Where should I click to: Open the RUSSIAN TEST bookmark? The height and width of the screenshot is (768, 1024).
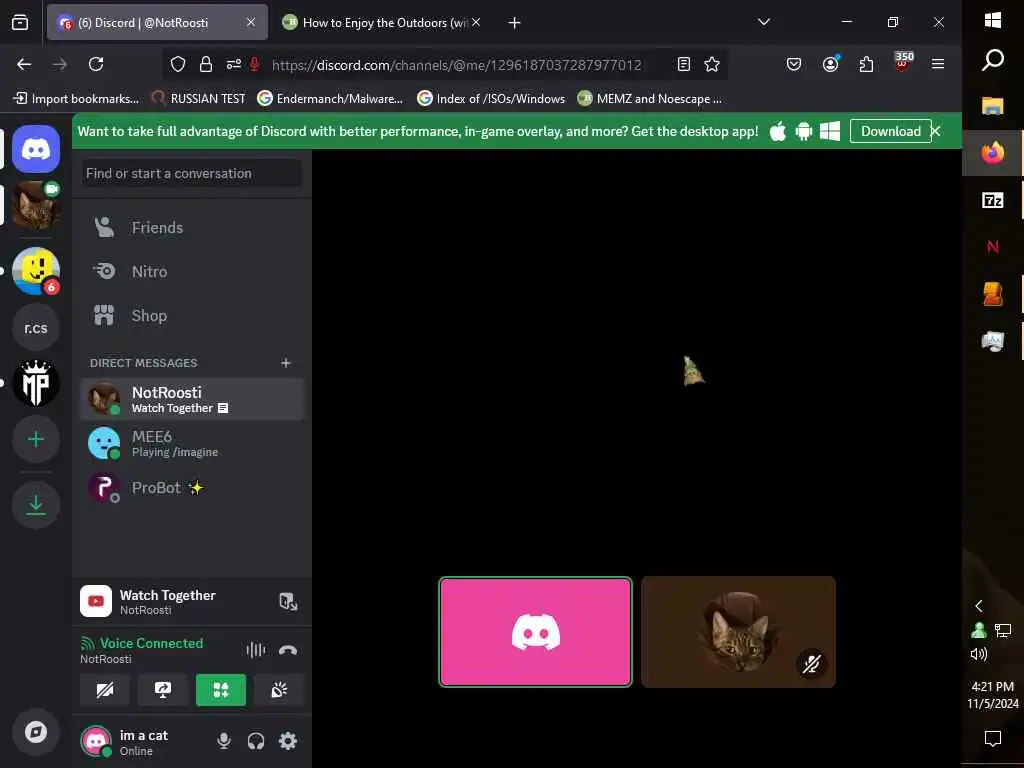pyautogui.click(x=199, y=99)
